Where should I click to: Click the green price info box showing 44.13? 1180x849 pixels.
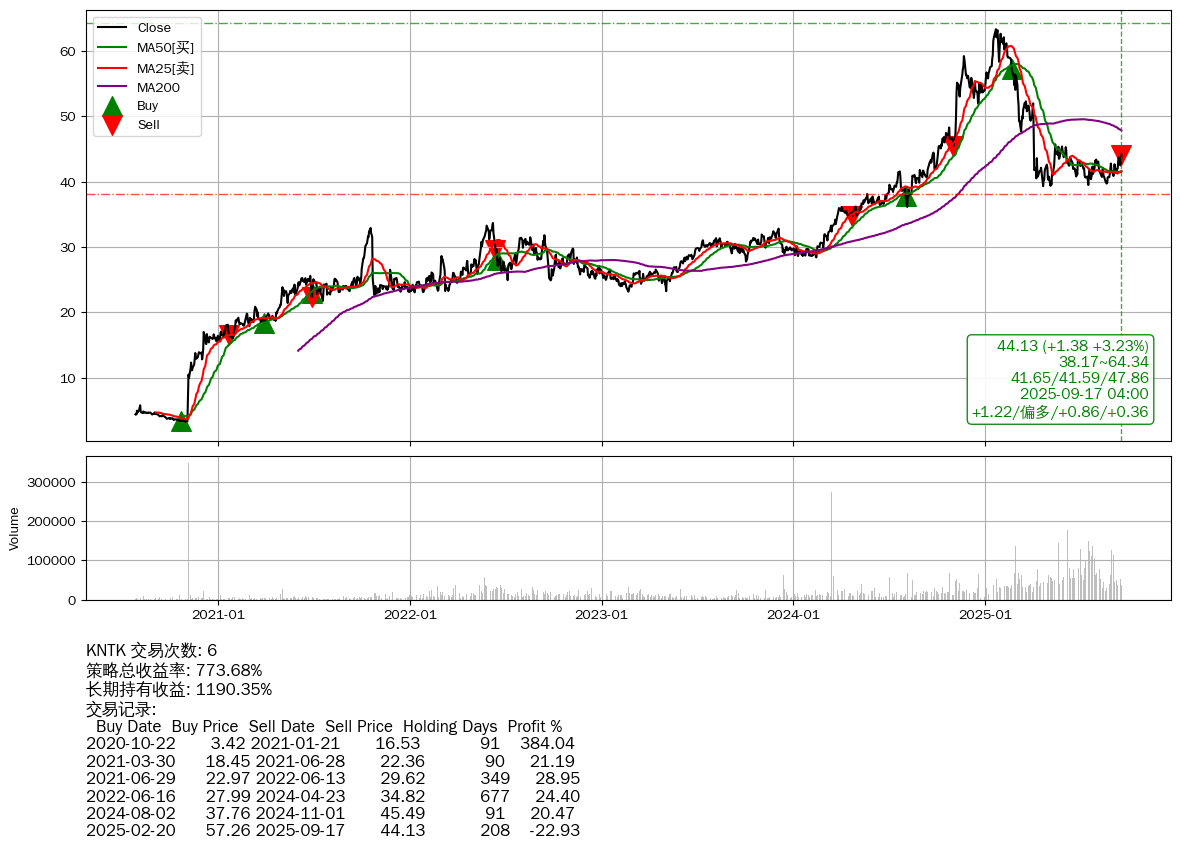coord(1059,379)
